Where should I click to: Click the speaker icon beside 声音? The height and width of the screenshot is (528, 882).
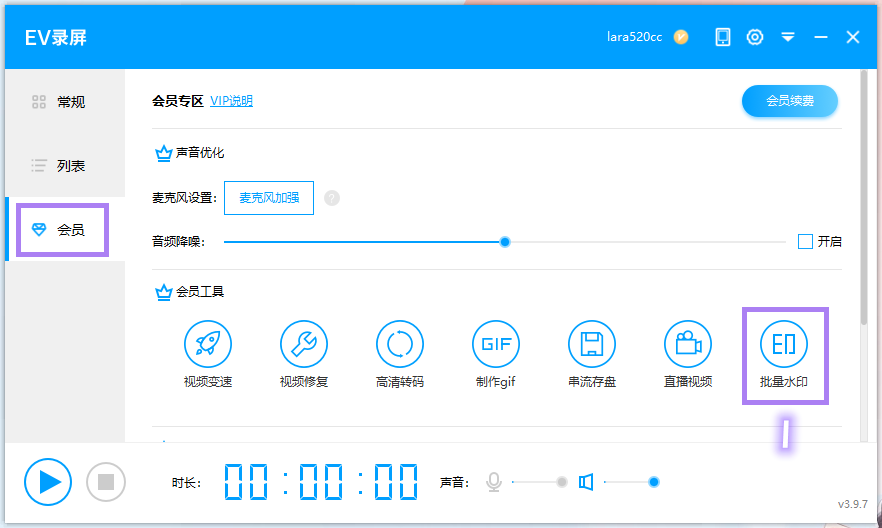click(x=586, y=482)
